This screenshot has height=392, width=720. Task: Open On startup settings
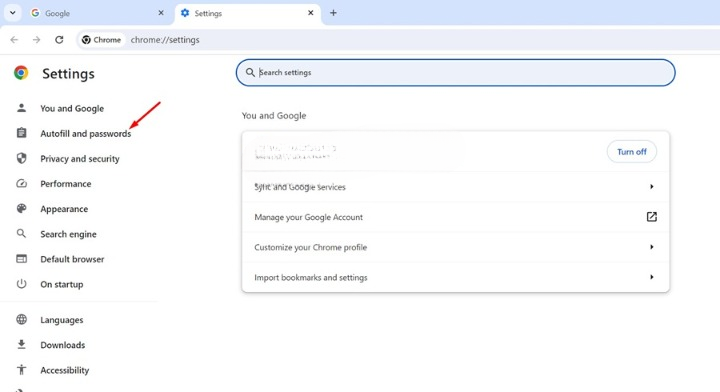coord(62,284)
